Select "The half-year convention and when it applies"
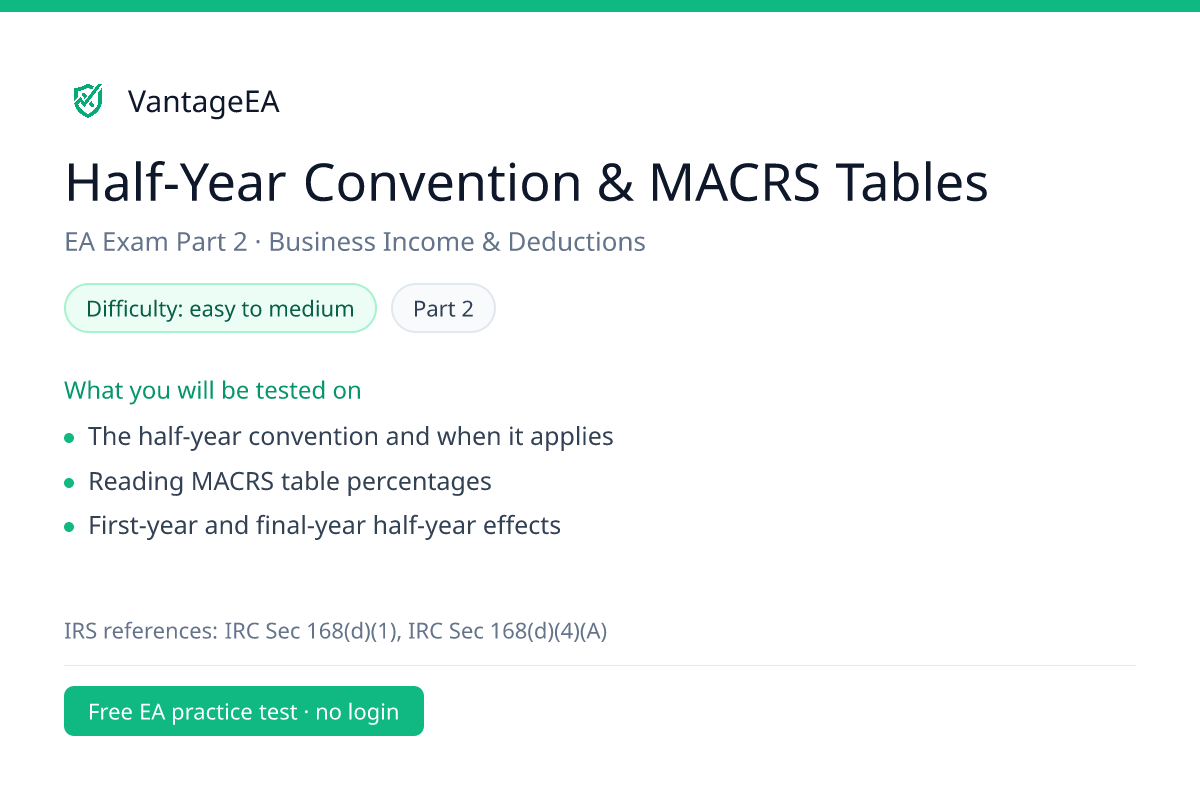1200x800 pixels. [x=351, y=437]
